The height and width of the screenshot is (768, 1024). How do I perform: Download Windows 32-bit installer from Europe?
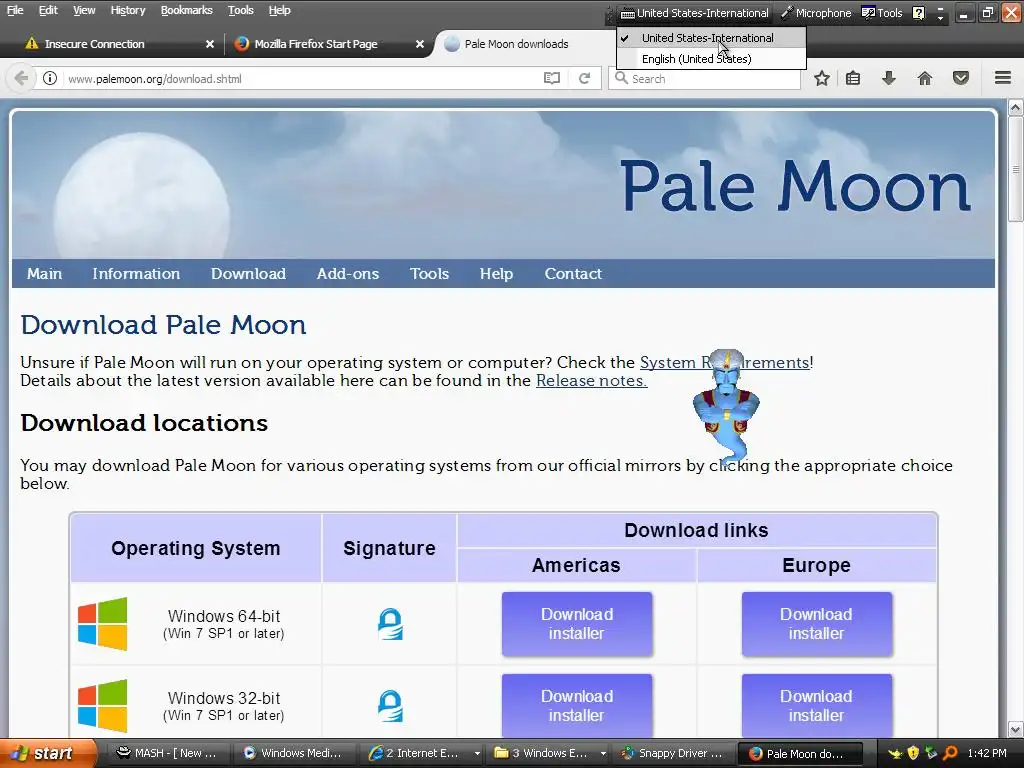(x=816, y=706)
